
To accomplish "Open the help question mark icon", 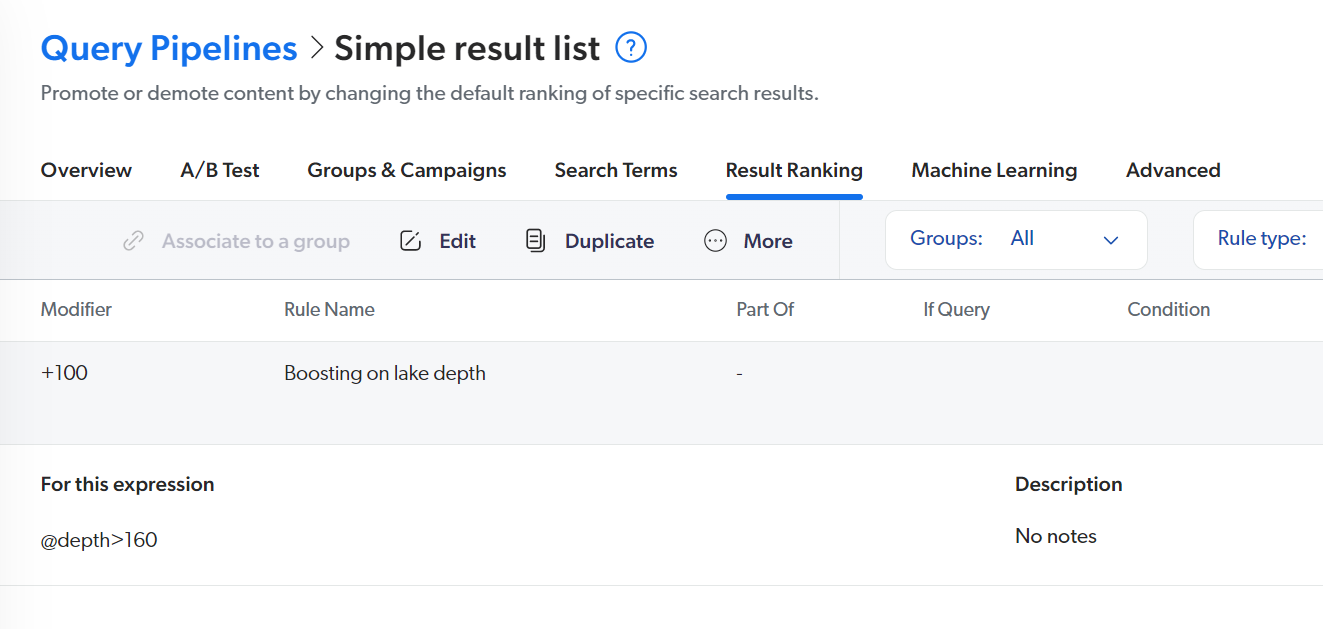I will pyautogui.click(x=631, y=47).
